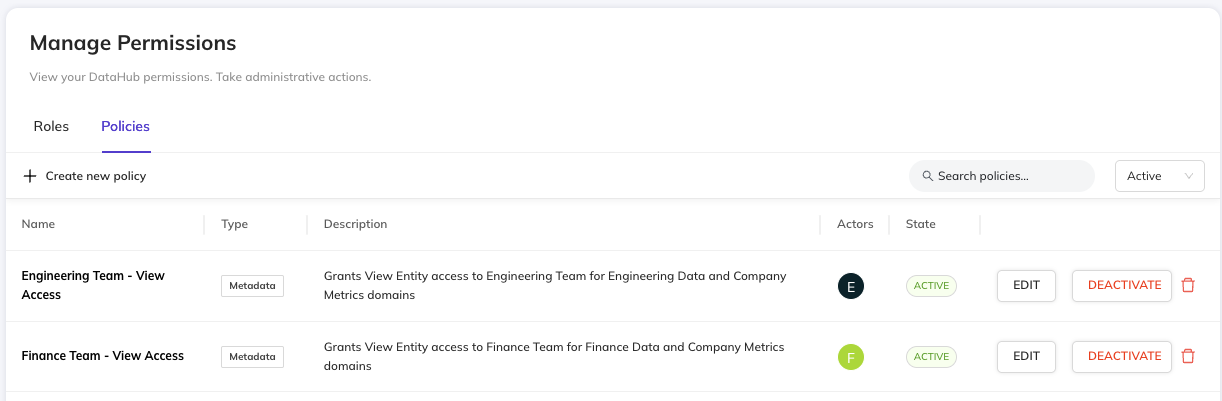Click the Engineering Team actor avatar E
The width and height of the screenshot is (1222, 401).
(851, 287)
